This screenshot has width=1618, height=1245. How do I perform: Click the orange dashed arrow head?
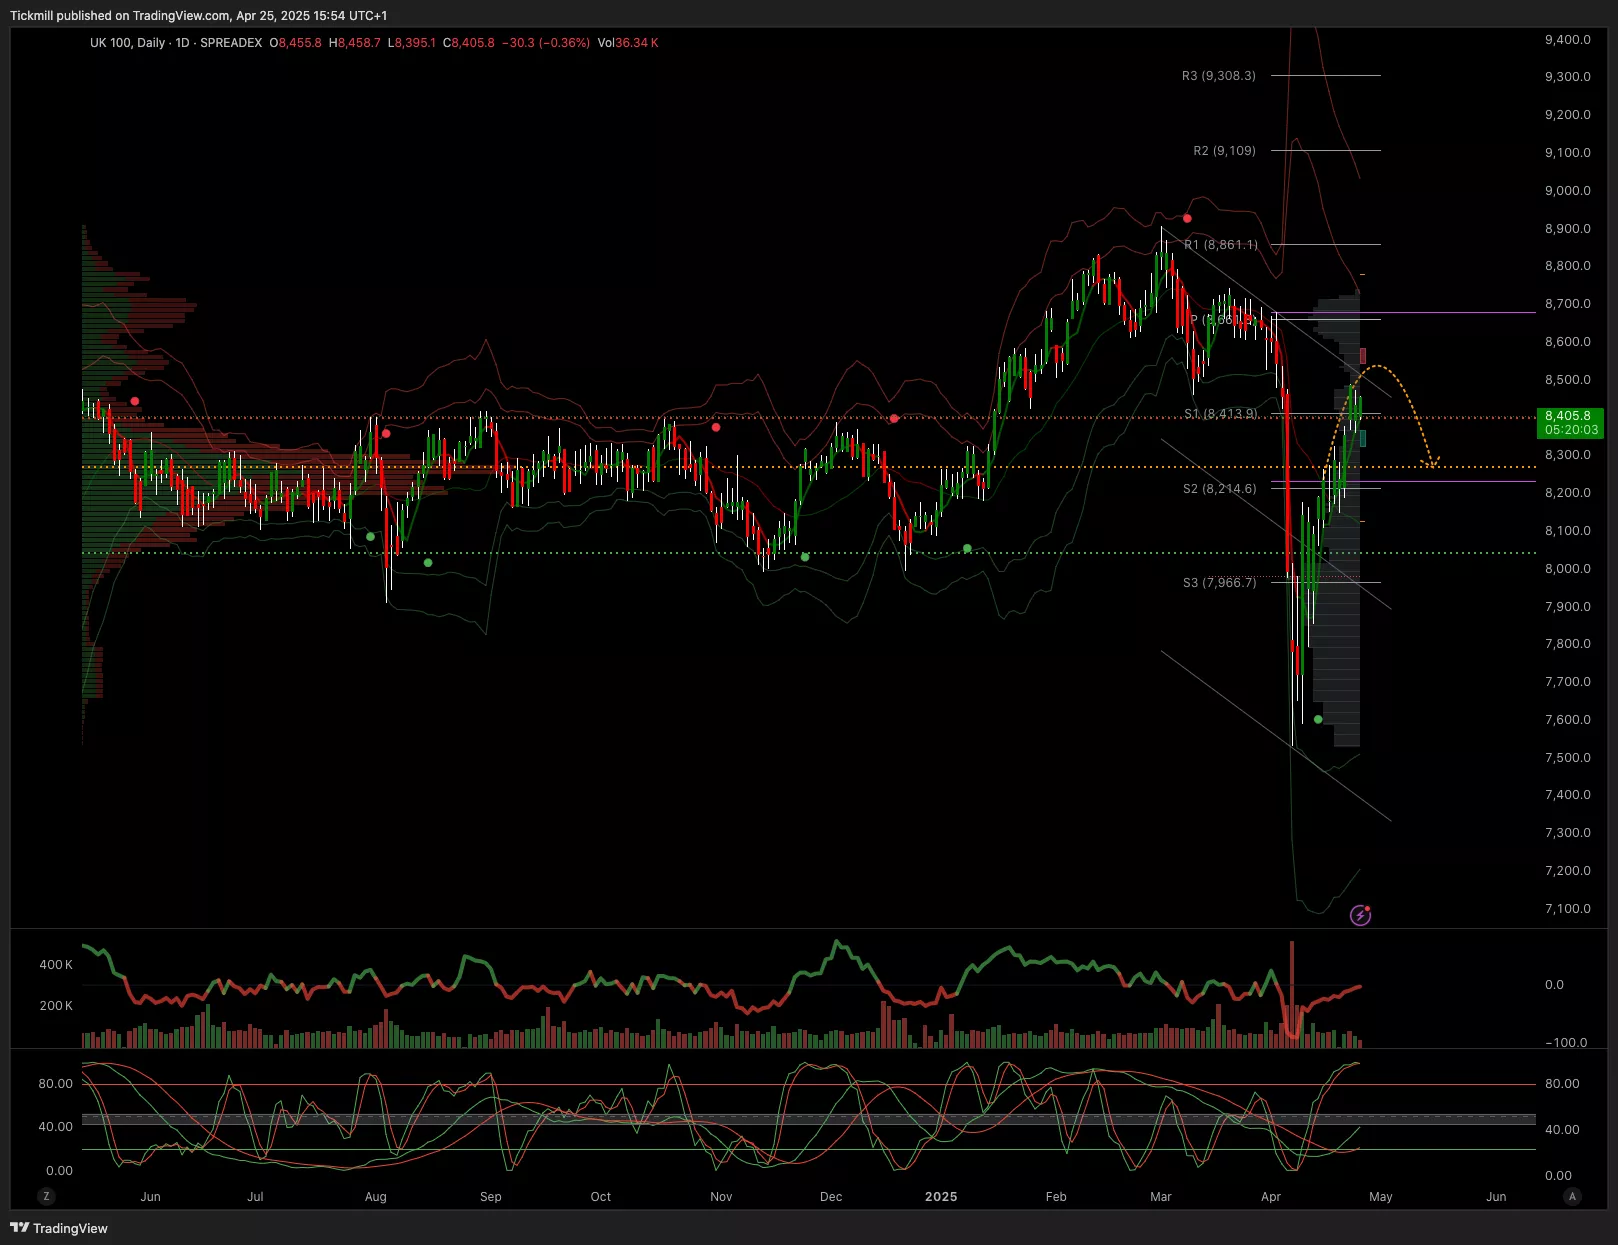(1431, 463)
